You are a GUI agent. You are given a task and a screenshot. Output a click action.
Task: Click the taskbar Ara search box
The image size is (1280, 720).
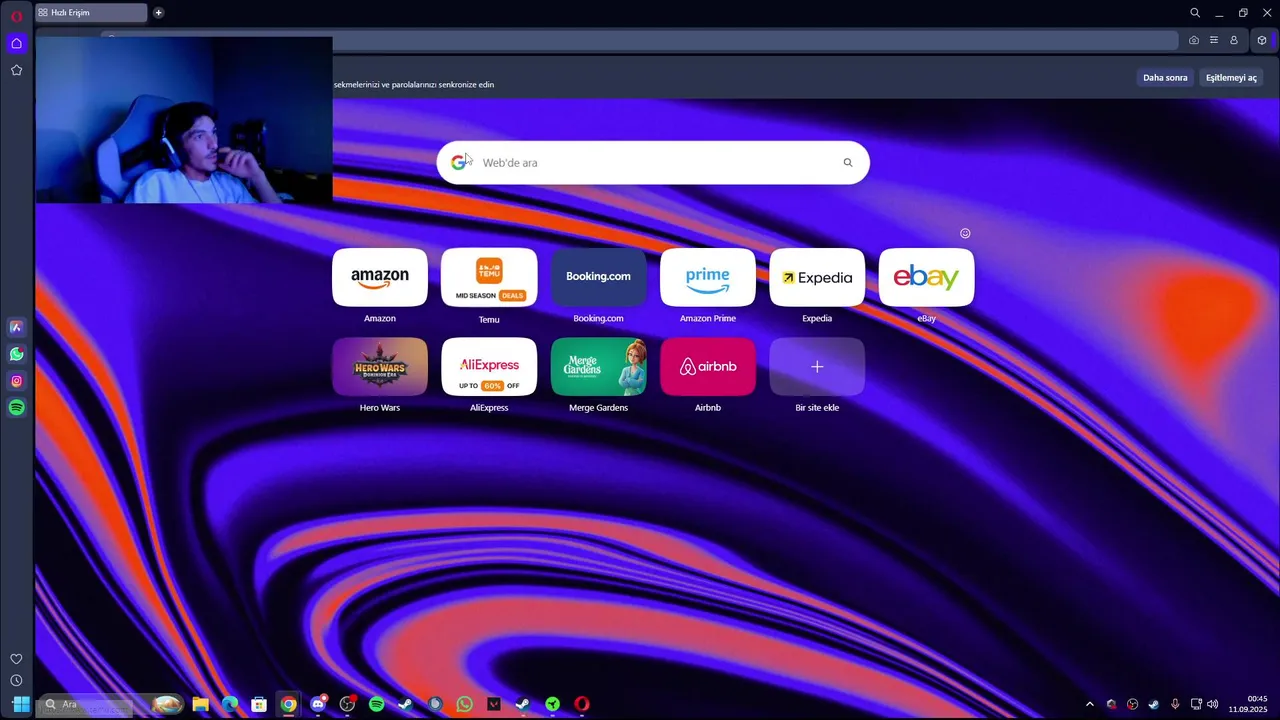pos(112,704)
